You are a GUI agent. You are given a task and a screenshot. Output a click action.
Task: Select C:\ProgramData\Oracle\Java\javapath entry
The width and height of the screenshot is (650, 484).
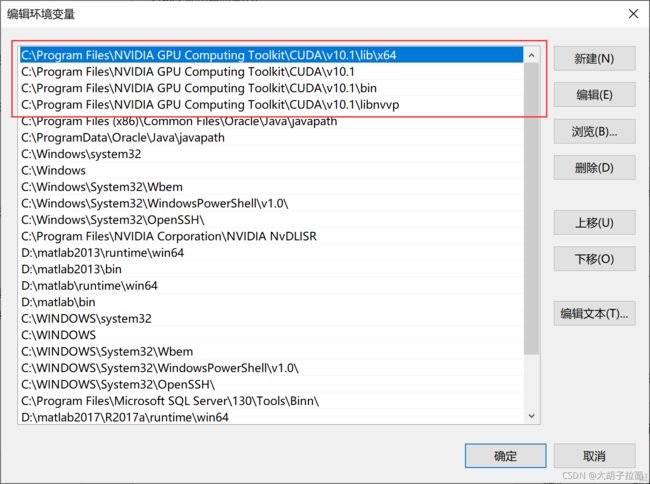[x=272, y=137]
